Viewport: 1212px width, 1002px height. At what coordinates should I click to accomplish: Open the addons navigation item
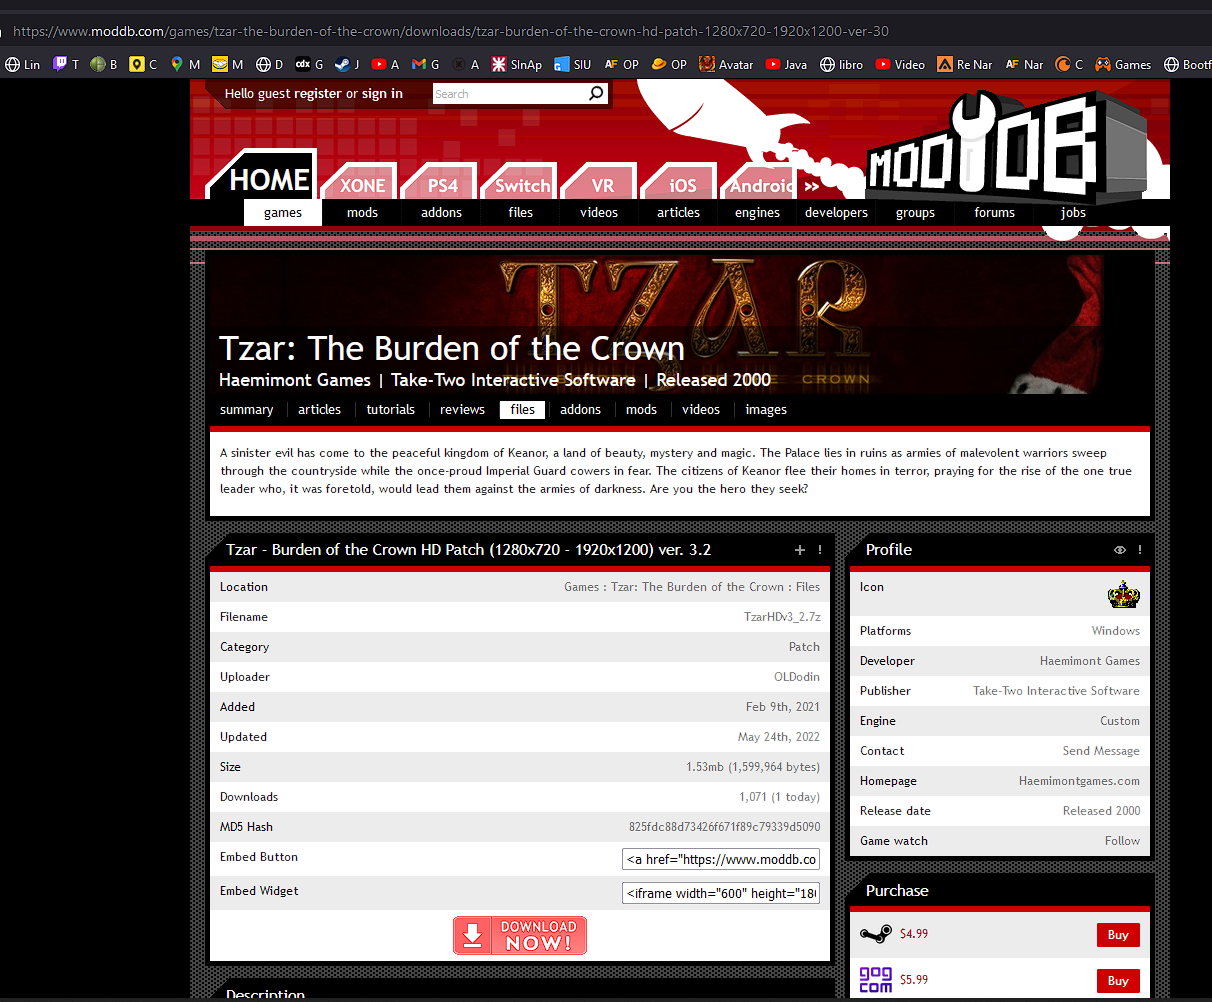click(441, 212)
